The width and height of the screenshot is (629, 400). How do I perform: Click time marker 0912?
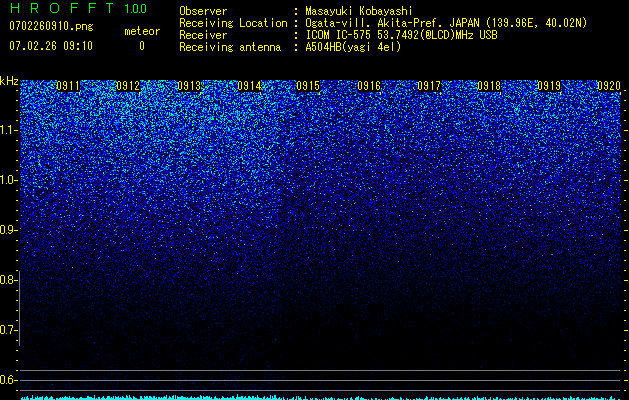128,86
